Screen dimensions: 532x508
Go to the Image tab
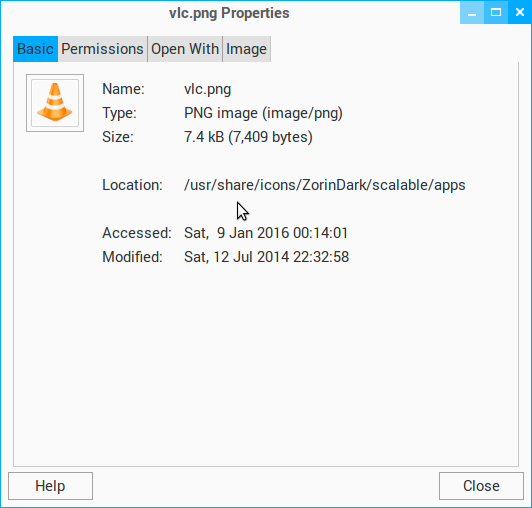click(x=246, y=49)
